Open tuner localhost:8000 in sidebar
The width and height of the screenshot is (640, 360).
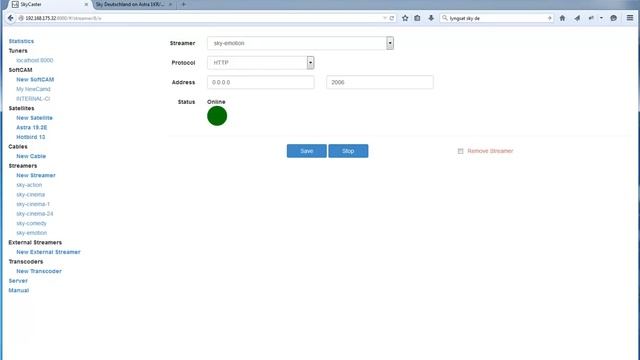(x=35, y=60)
